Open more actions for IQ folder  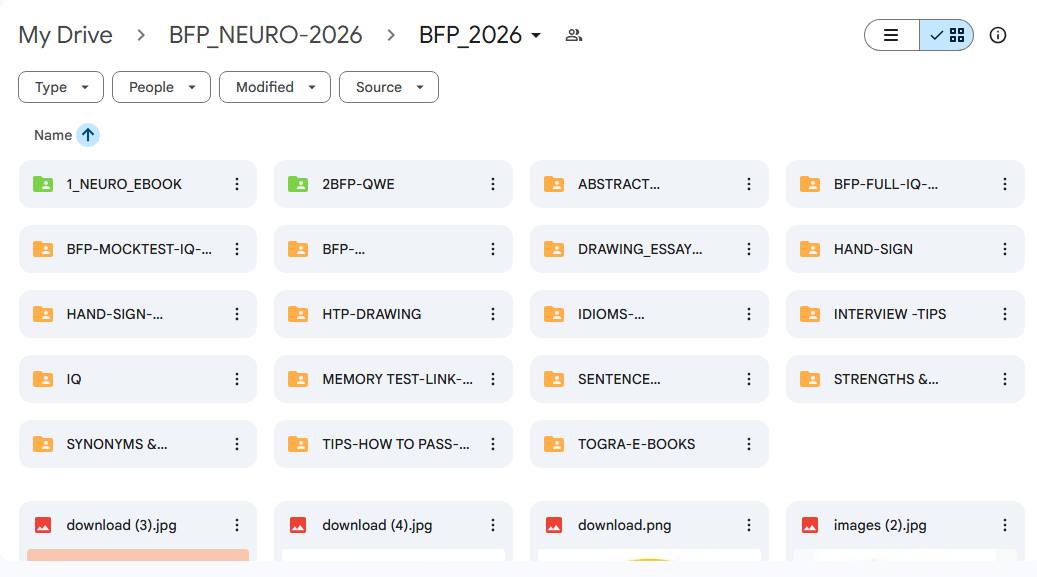[x=237, y=379]
